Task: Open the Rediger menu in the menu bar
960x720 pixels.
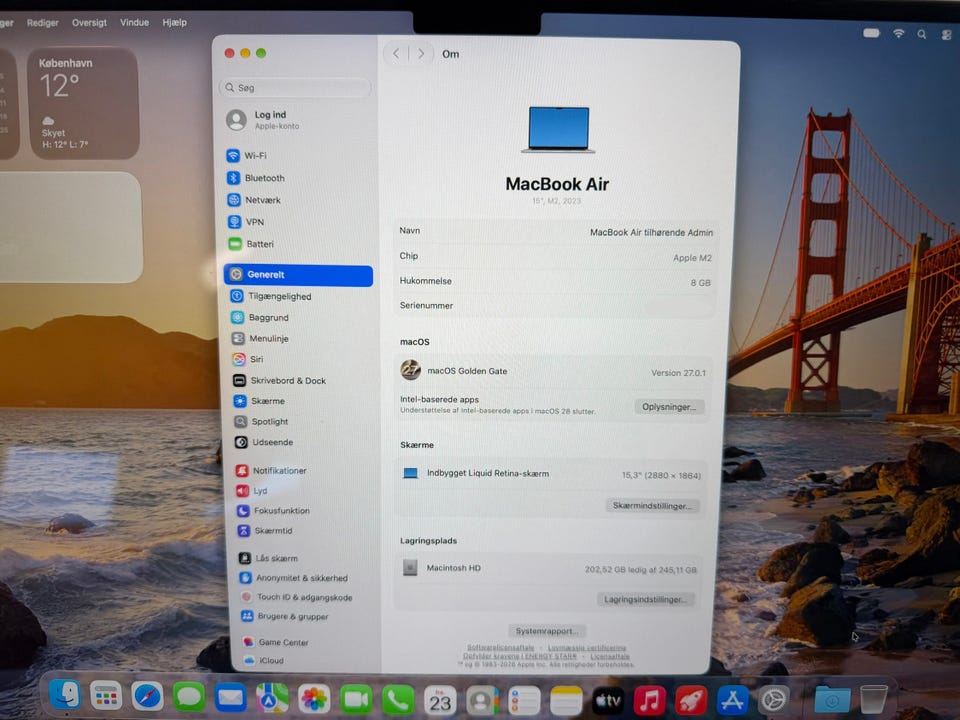Action: 42,23
